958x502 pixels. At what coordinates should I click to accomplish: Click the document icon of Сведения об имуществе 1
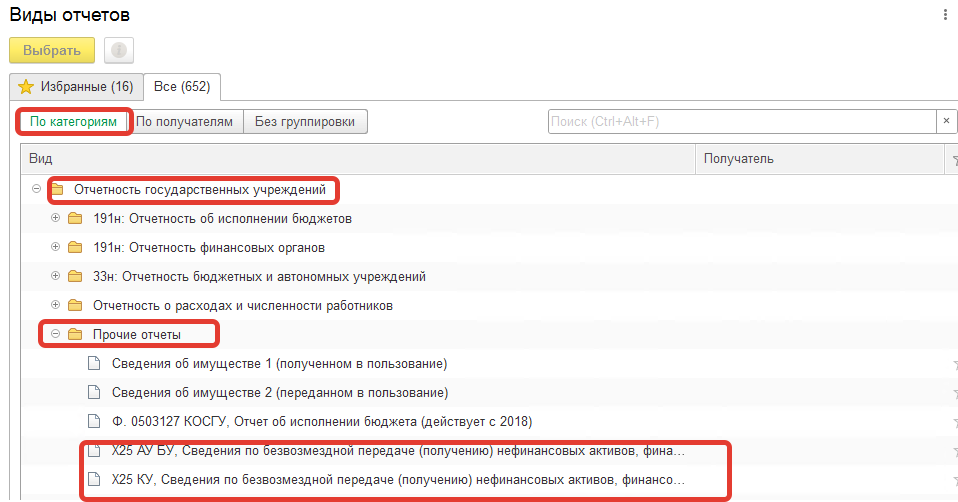point(94,363)
